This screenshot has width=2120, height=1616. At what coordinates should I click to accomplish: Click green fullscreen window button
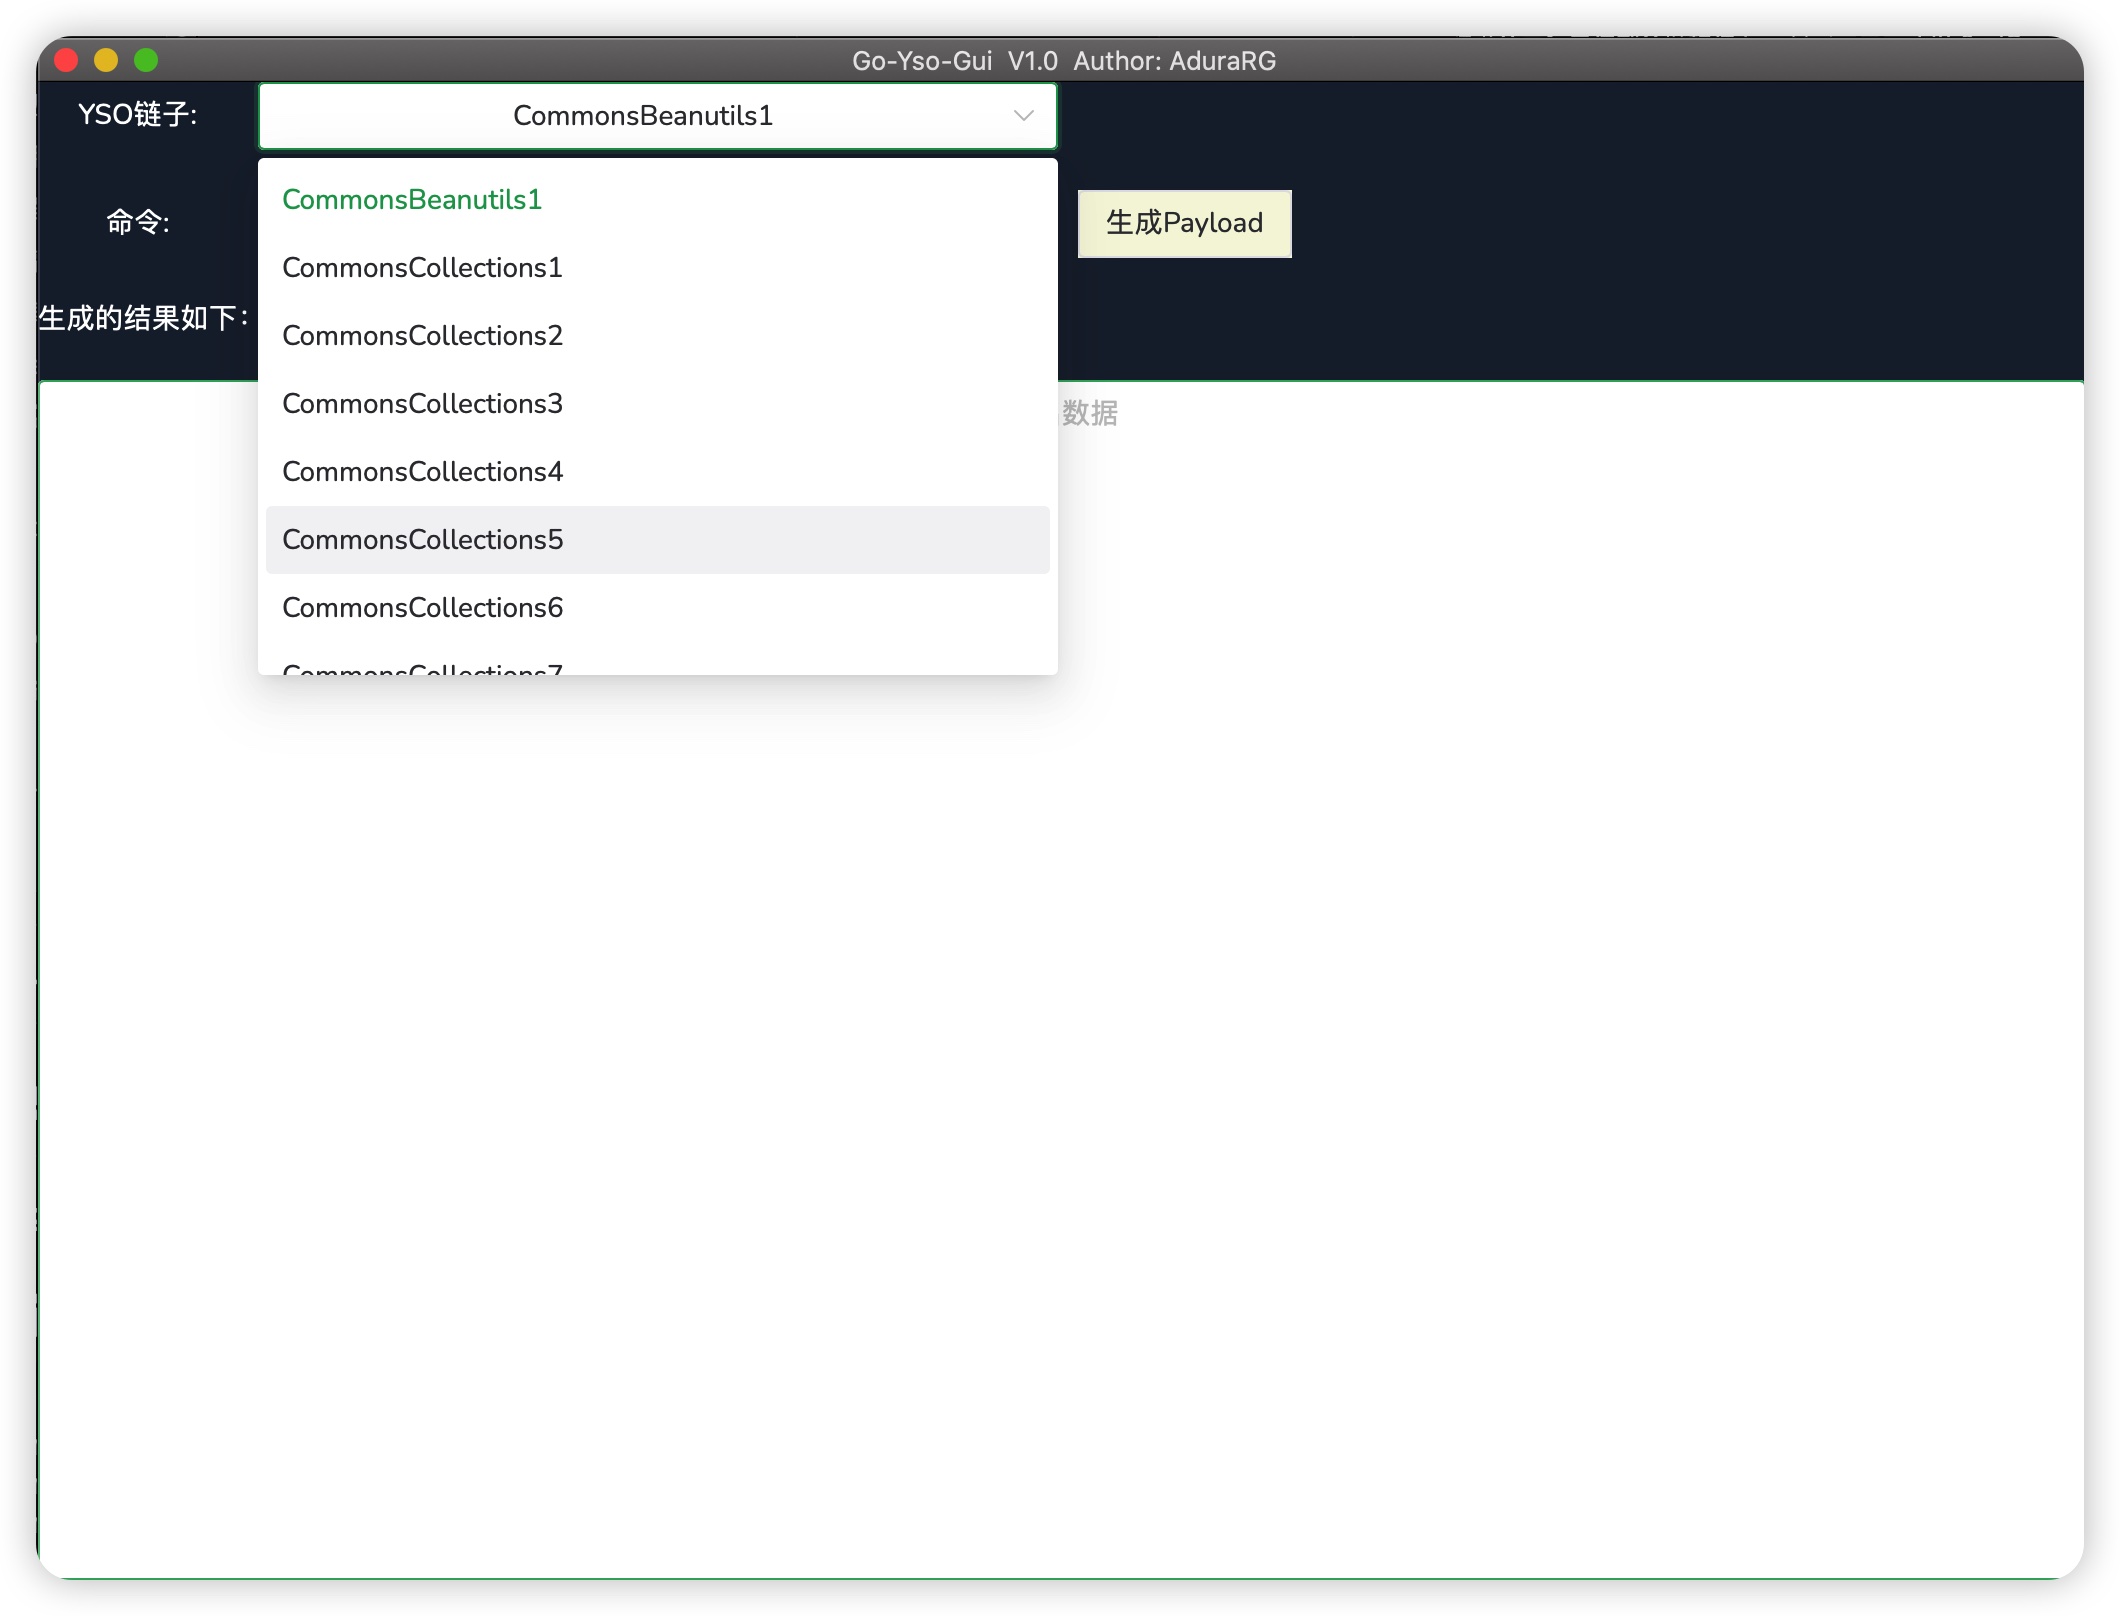[x=146, y=61]
